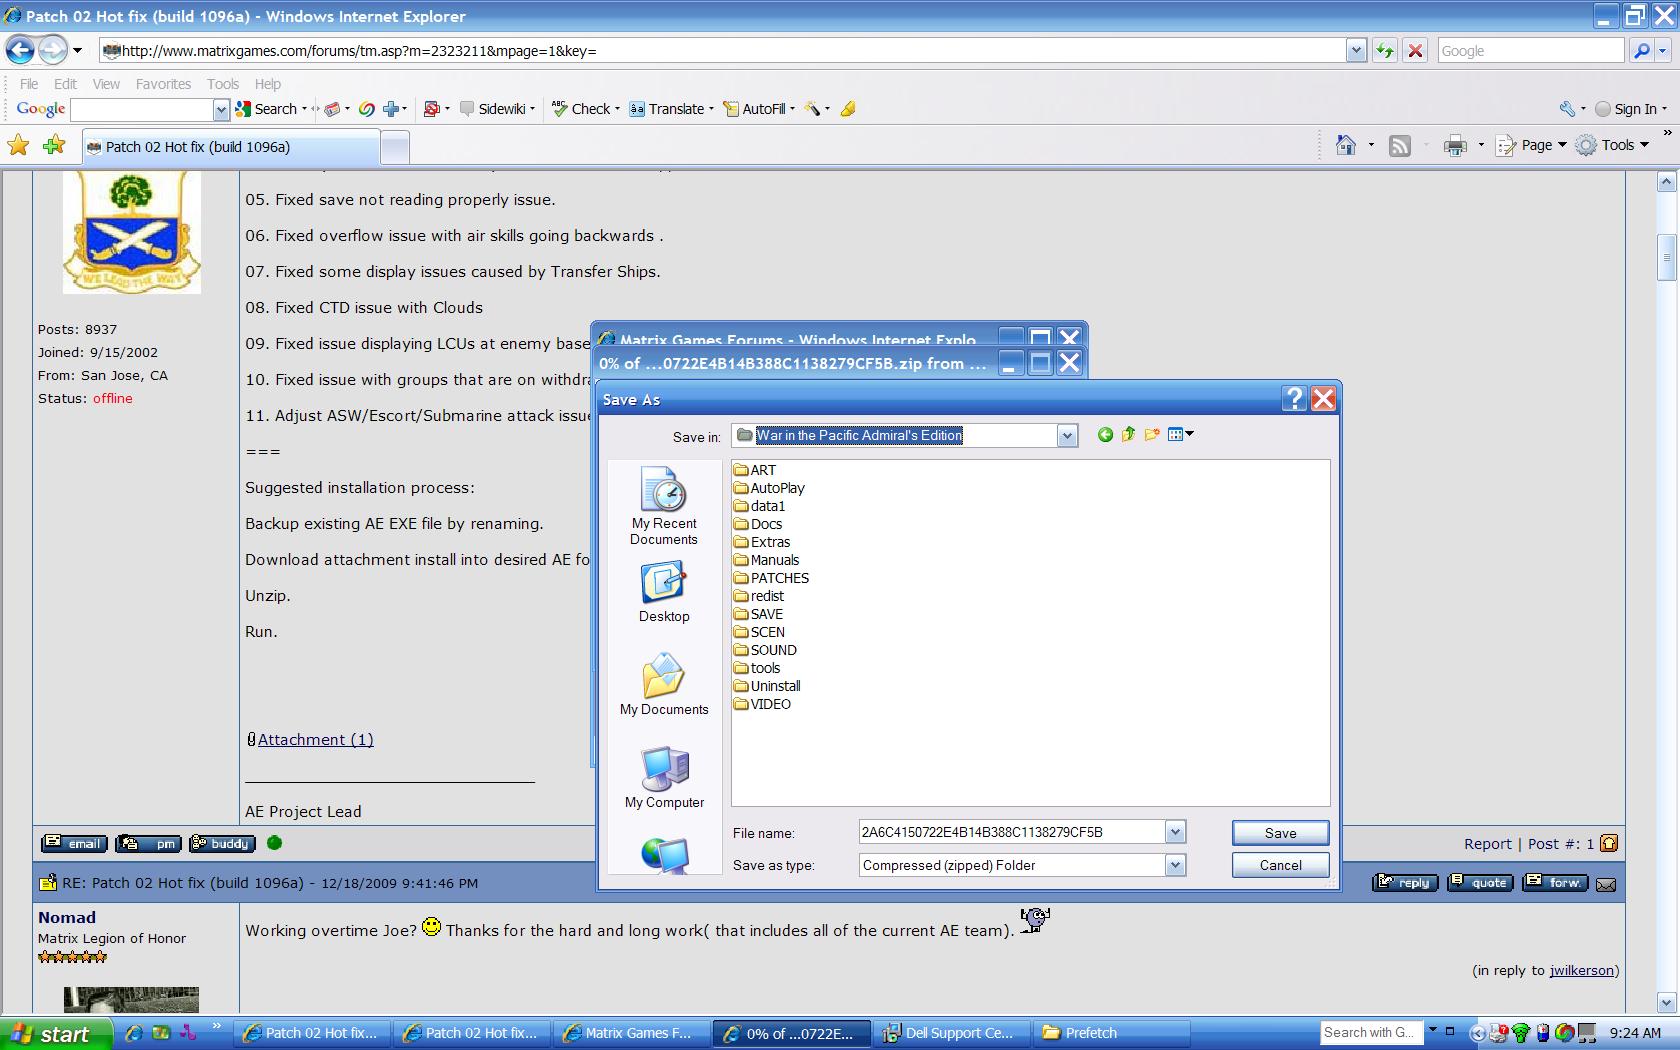Viewport: 1680px width, 1050px height.
Task: Click the Save button in Save As dialog
Action: pyautogui.click(x=1280, y=833)
